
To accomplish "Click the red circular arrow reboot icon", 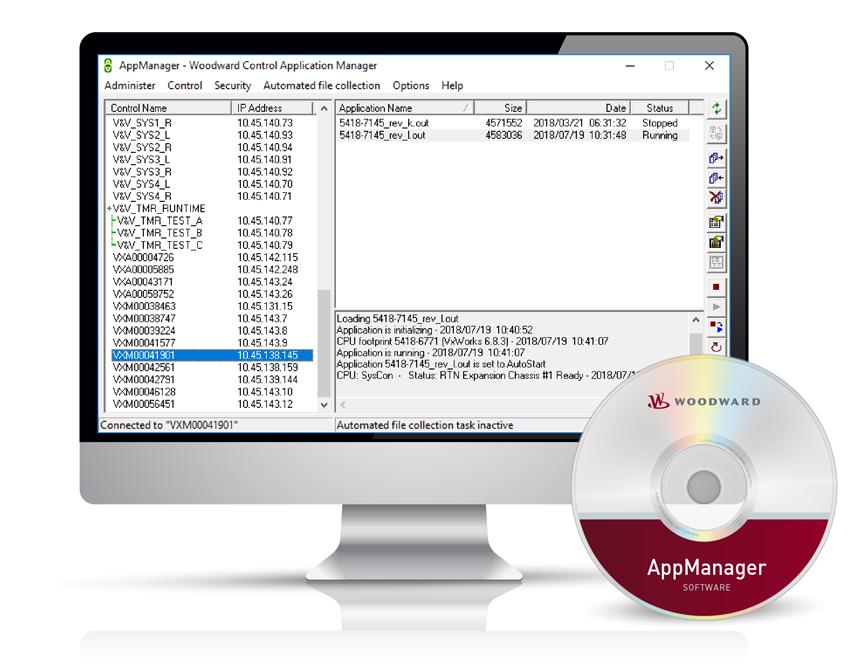I will tap(717, 347).
